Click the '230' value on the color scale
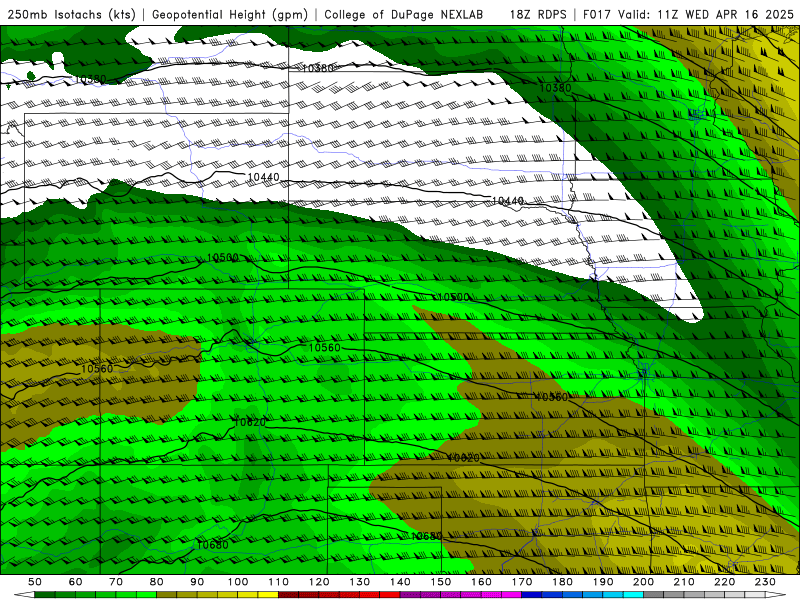The height and width of the screenshot is (600, 800). tap(765, 582)
